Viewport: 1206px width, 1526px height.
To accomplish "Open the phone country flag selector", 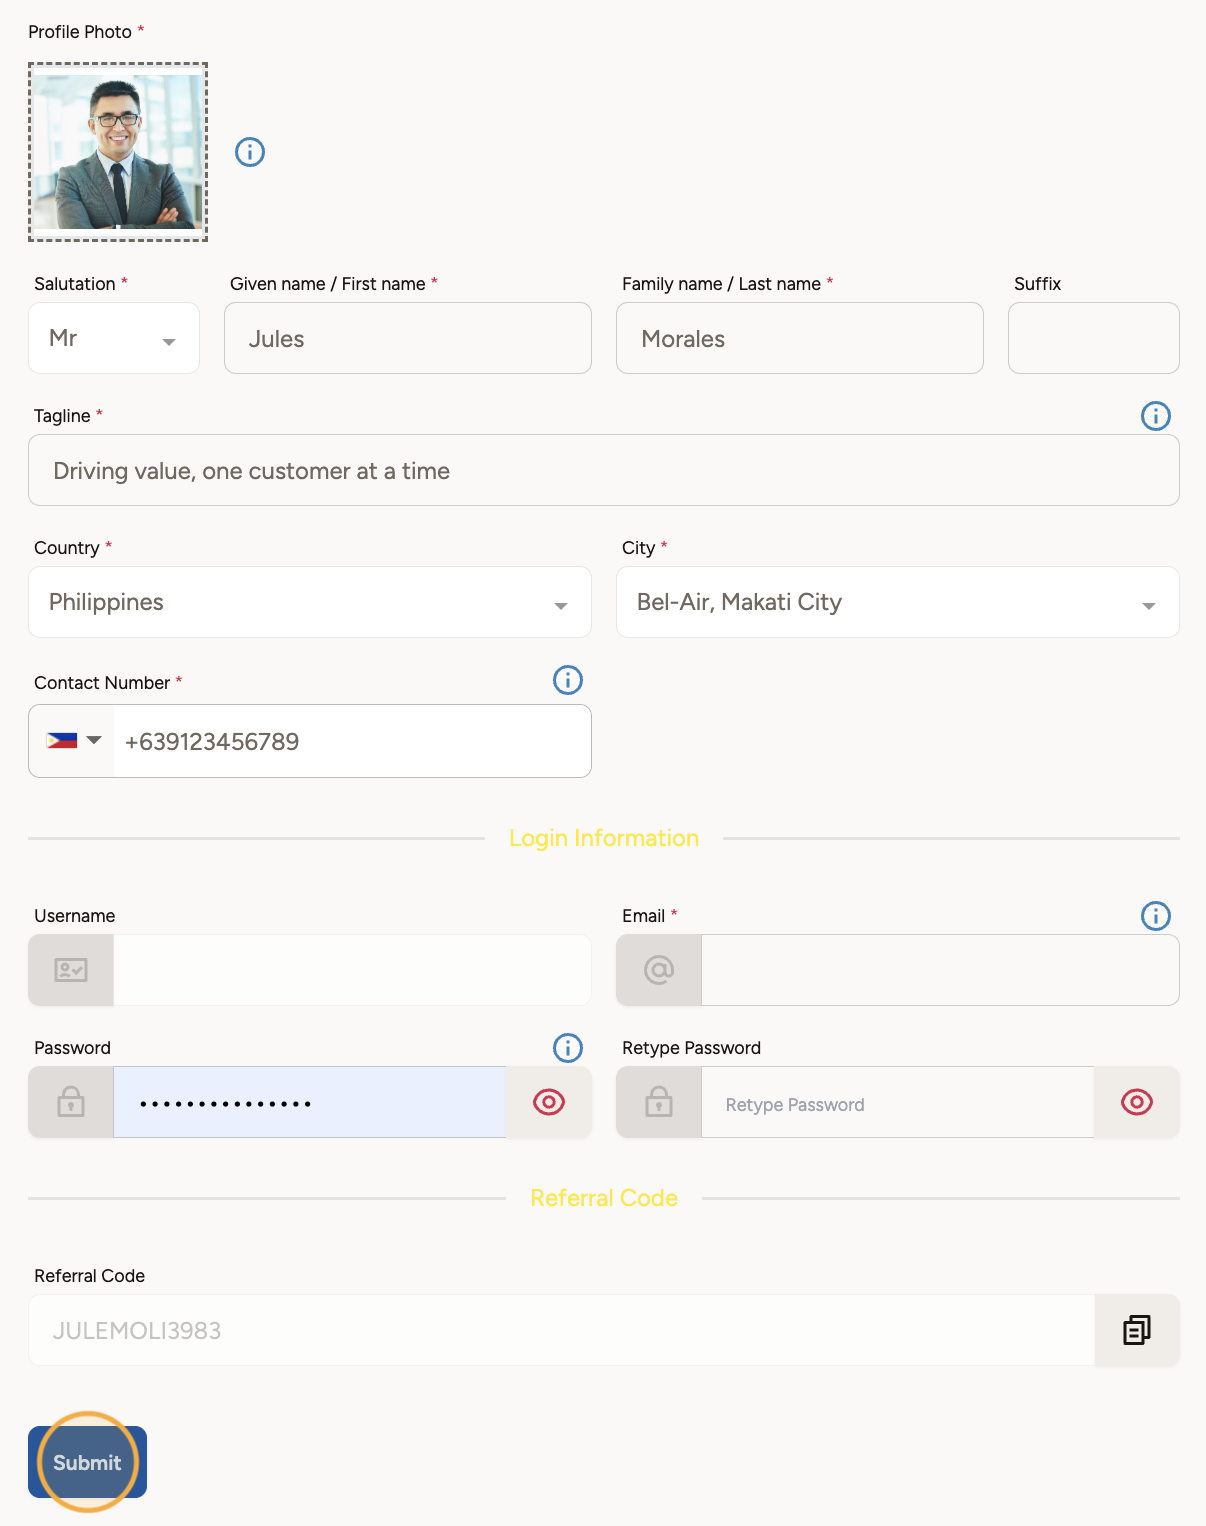I will pyautogui.click(x=73, y=741).
